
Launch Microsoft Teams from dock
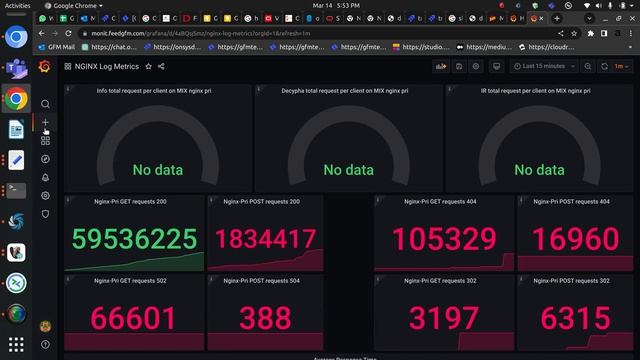tap(16, 68)
